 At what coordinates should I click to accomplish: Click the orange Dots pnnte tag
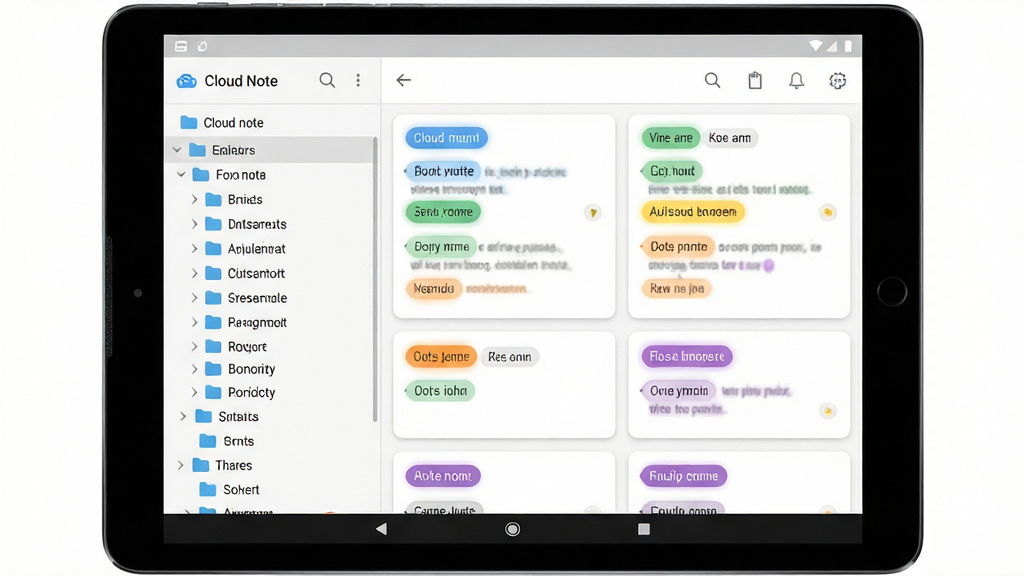(679, 247)
